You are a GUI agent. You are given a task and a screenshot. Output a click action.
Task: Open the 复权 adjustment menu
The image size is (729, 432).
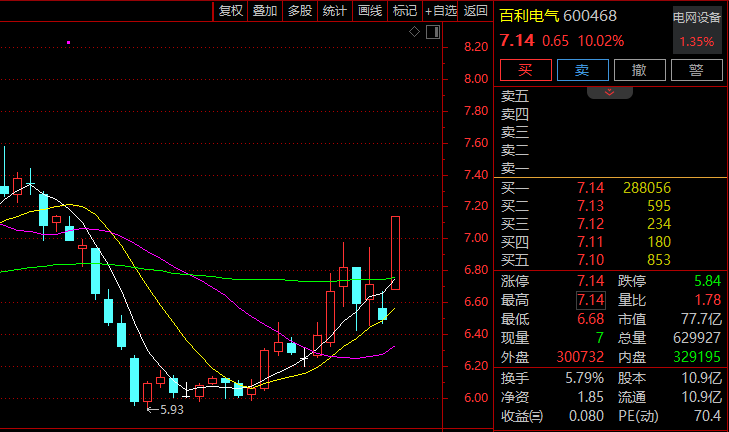click(231, 11)
